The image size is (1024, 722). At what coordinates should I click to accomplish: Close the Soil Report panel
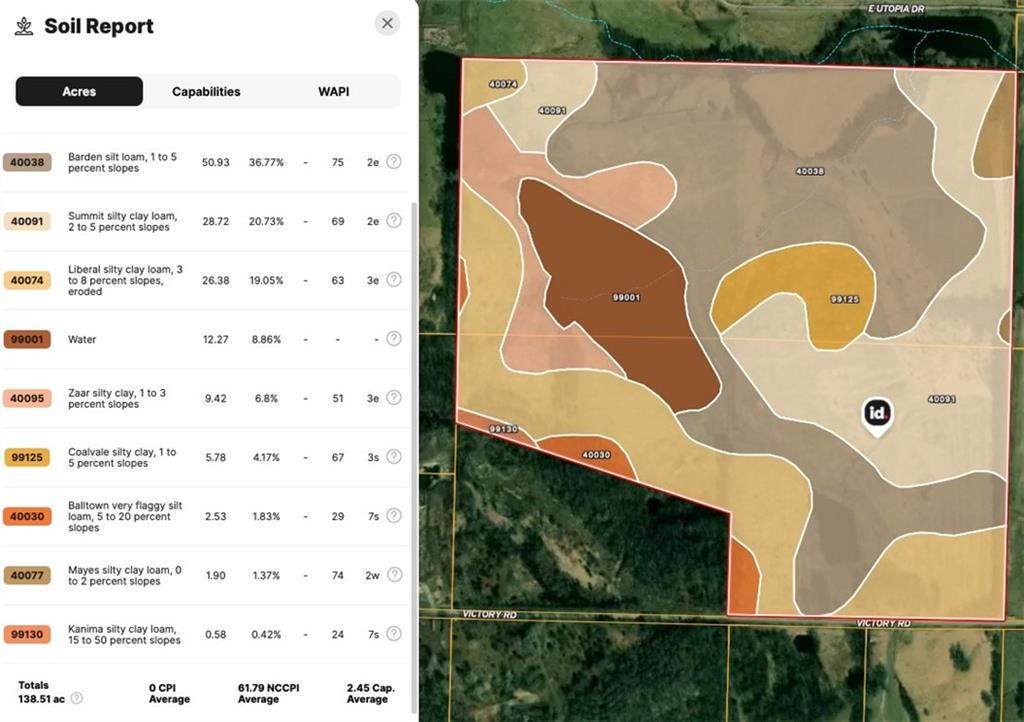pos(387,24)
